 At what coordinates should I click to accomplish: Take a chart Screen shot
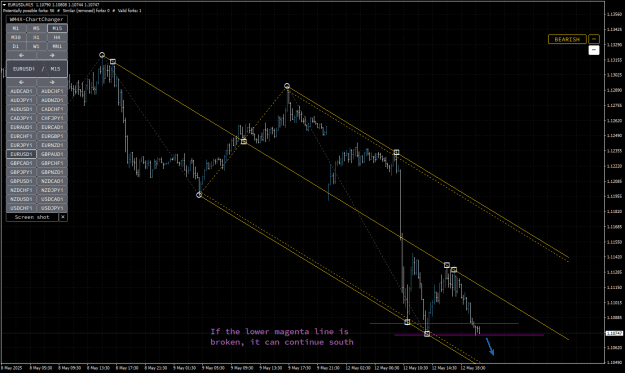point(32,217)
